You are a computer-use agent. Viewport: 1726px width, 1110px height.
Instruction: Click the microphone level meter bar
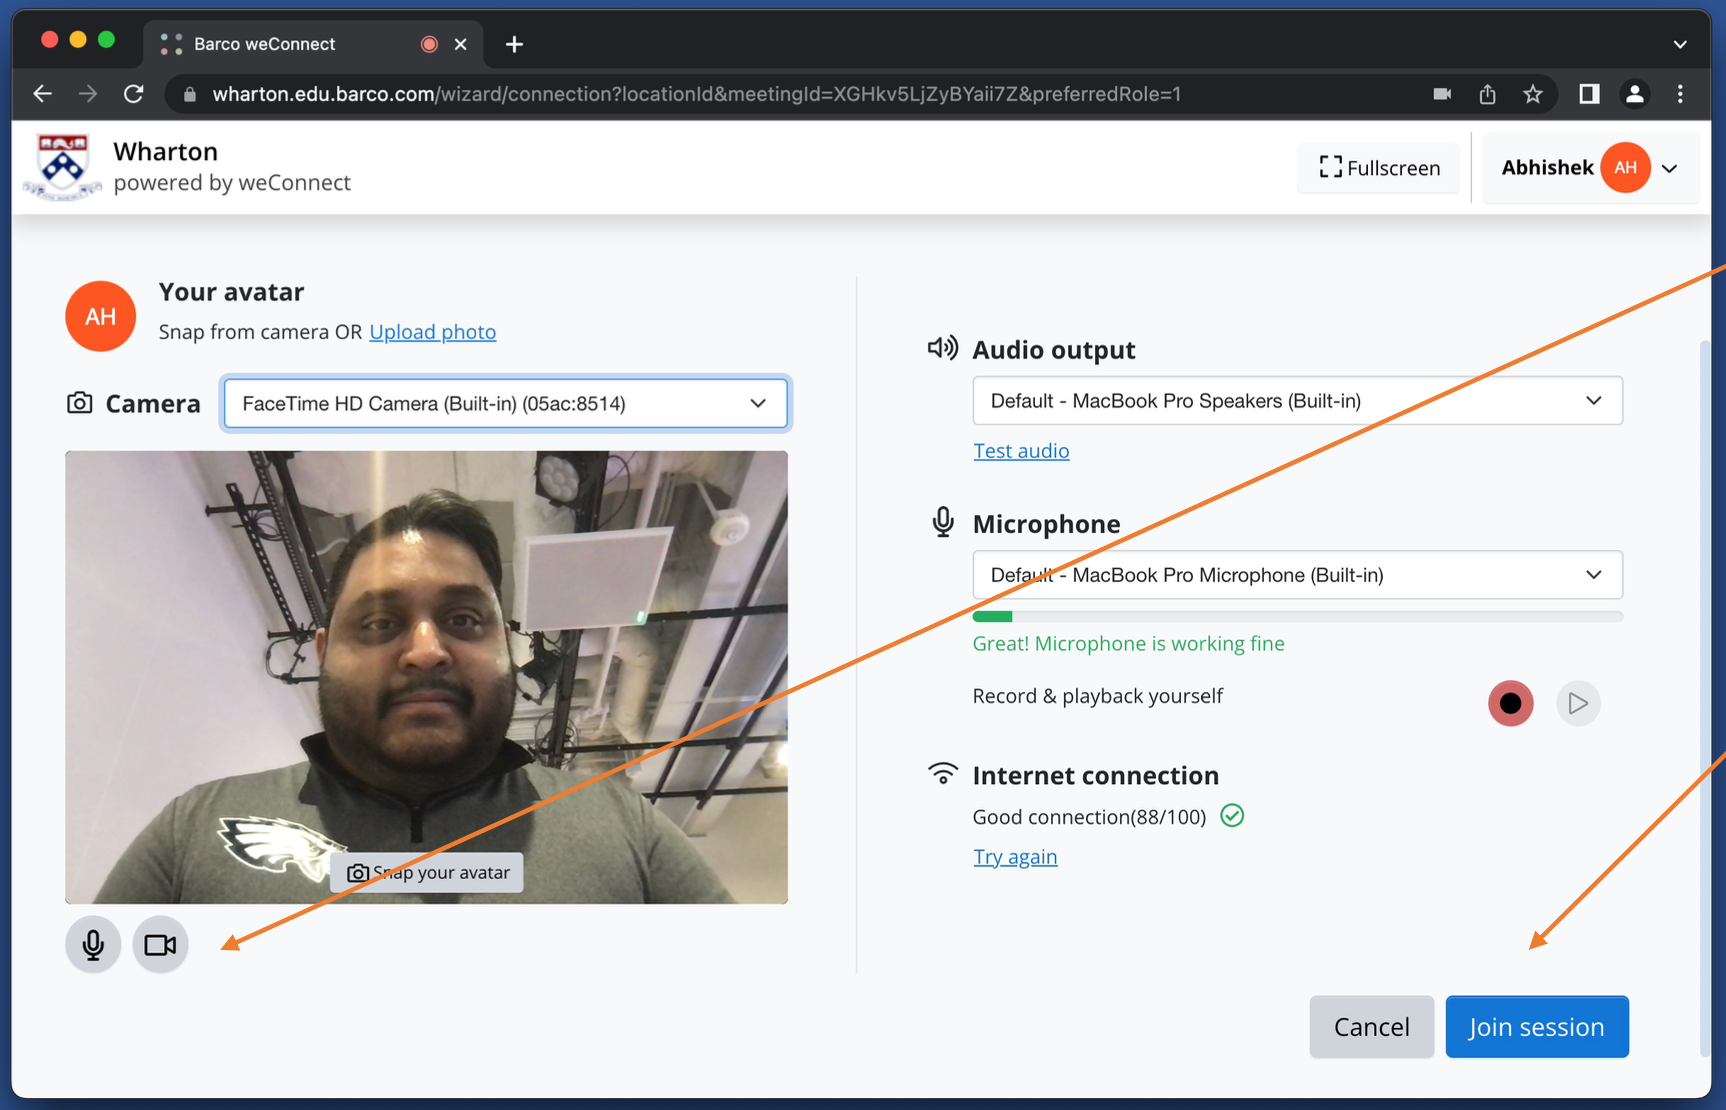coord(1297,616)
